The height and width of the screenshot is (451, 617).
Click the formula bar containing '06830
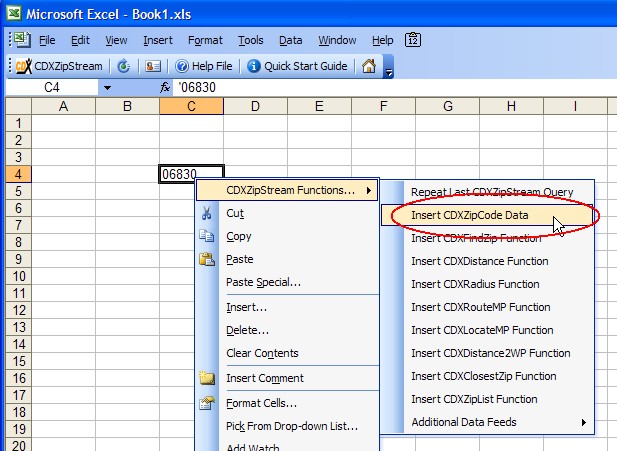(393, 87)
